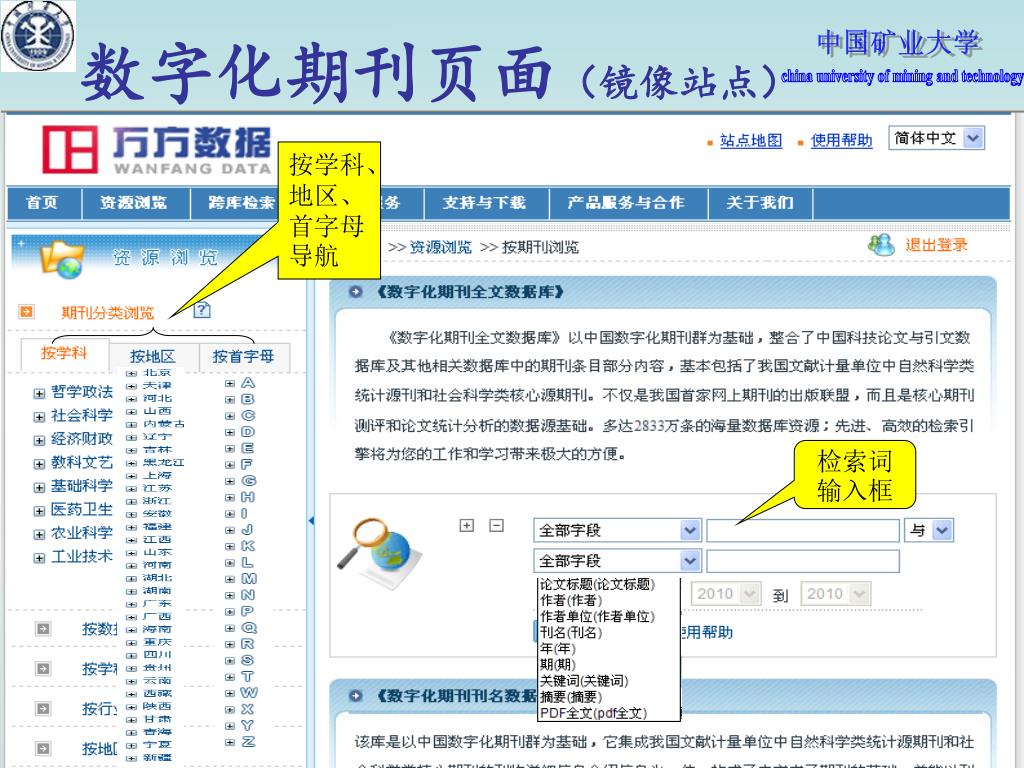1024x768 pixels.
Task: Click the second search term input box
Action: 803,561
